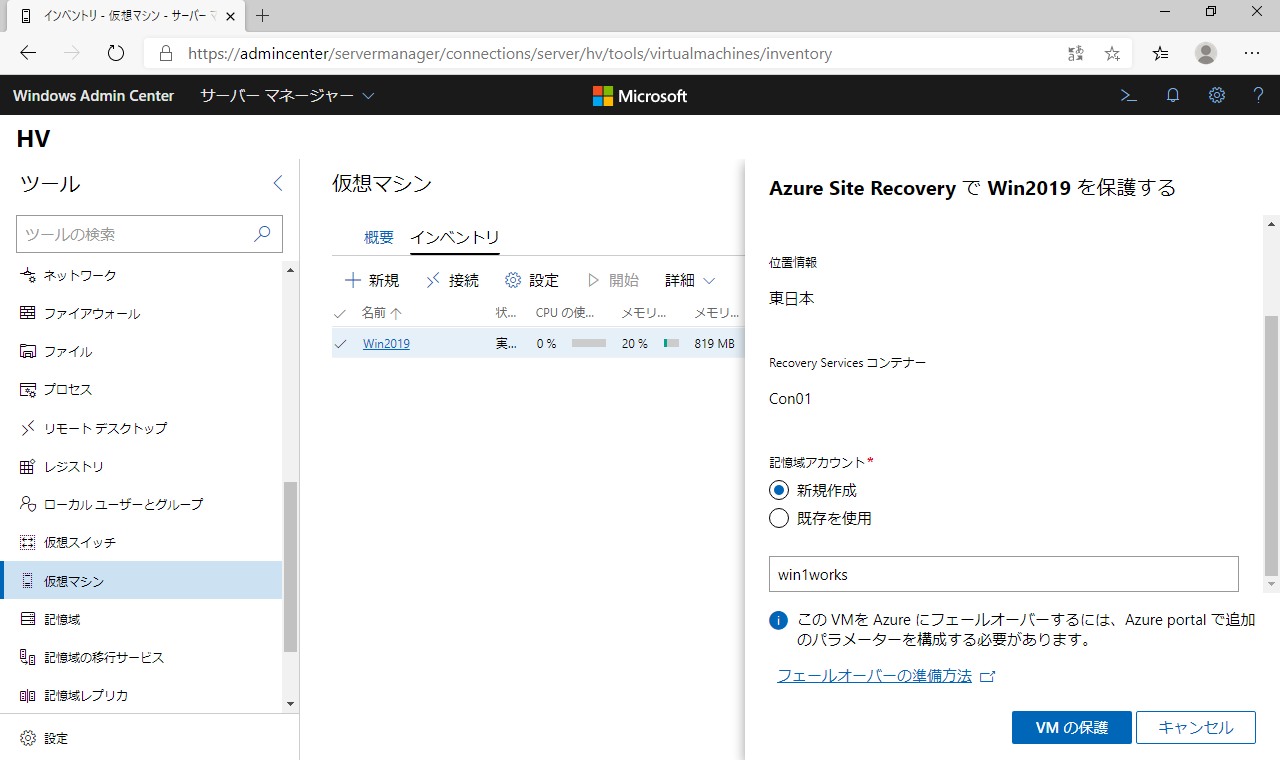
Task: Click the 東日本 location value
Action: [x=792, y=298]
